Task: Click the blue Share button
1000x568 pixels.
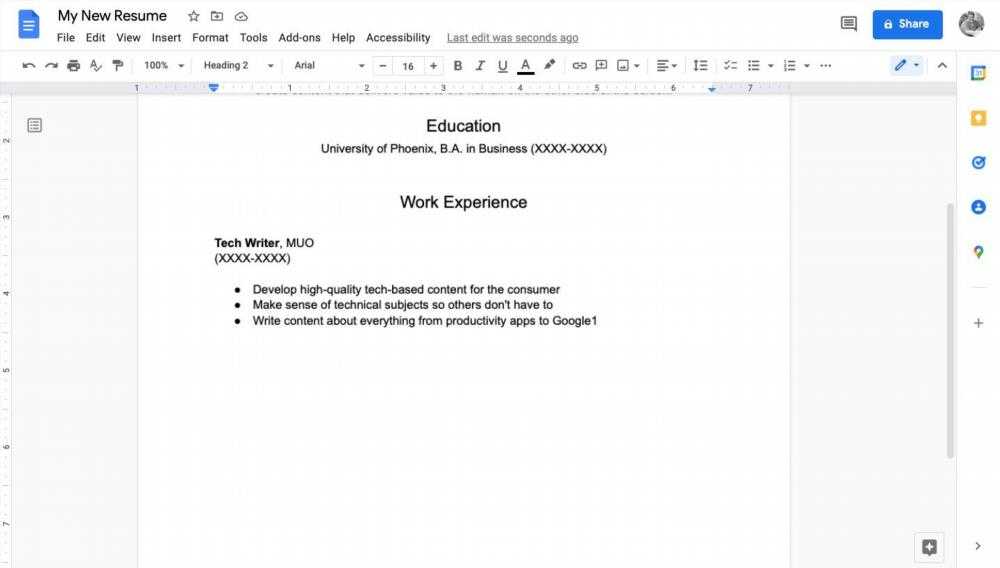Action: pos(907,24)
